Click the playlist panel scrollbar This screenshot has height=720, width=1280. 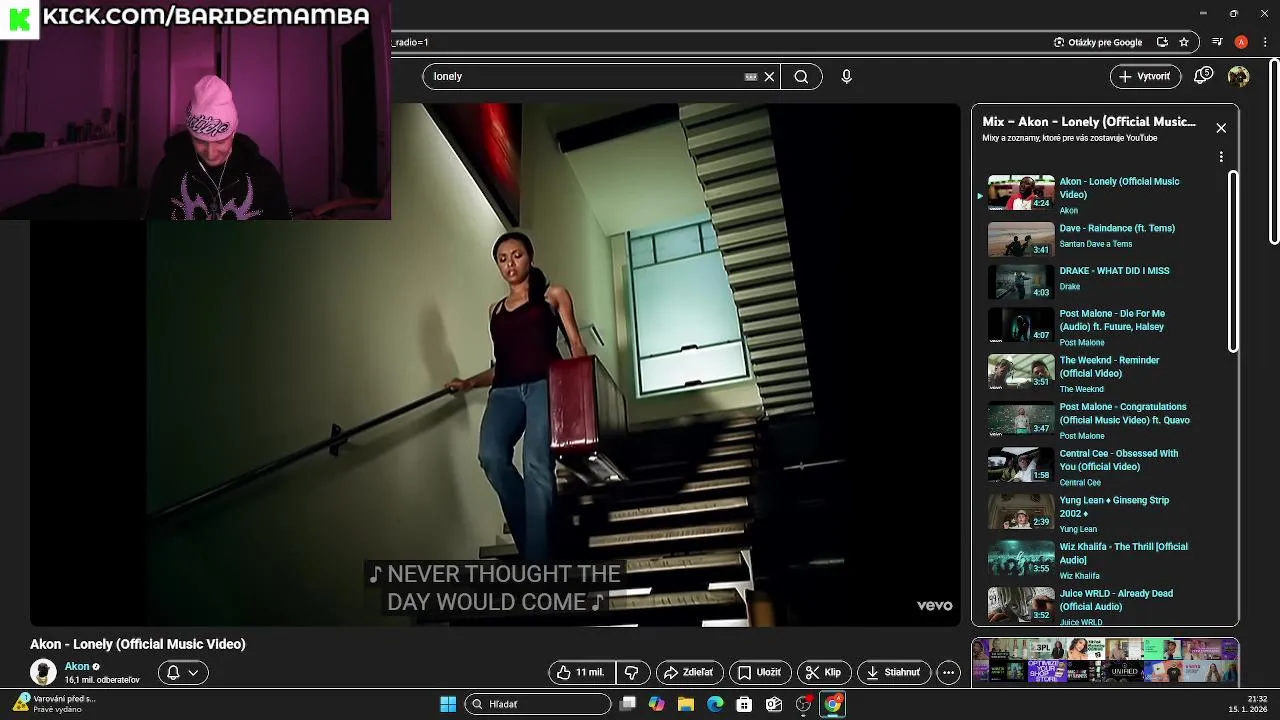[x=1233, y=262]
